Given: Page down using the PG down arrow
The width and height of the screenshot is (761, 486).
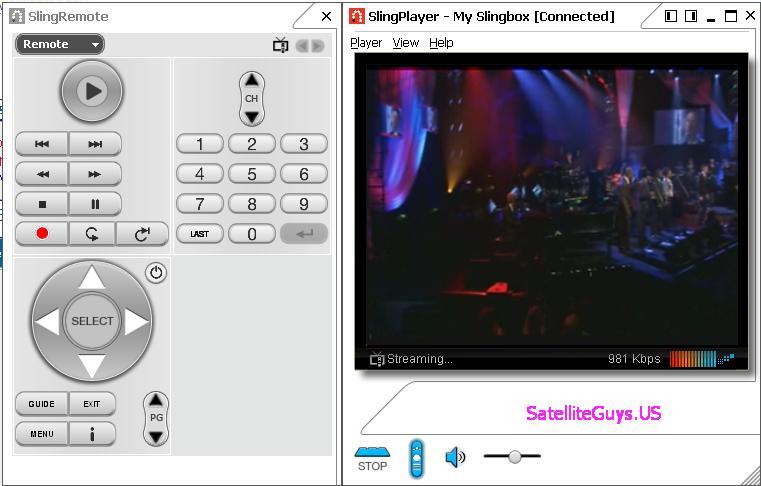Looking at the screenshot, I should coord(156,437).
